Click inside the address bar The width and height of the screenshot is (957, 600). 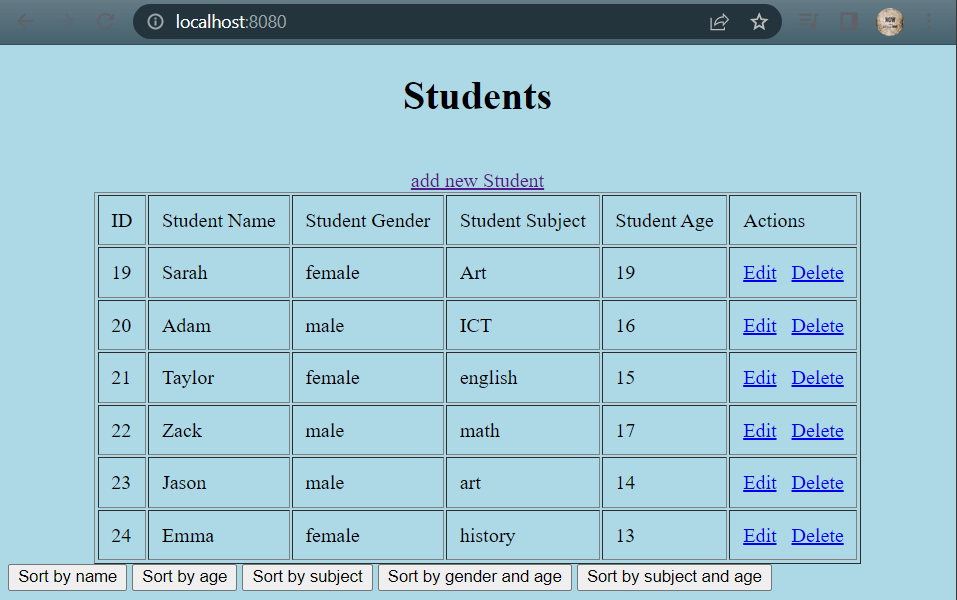pos(400,20)
